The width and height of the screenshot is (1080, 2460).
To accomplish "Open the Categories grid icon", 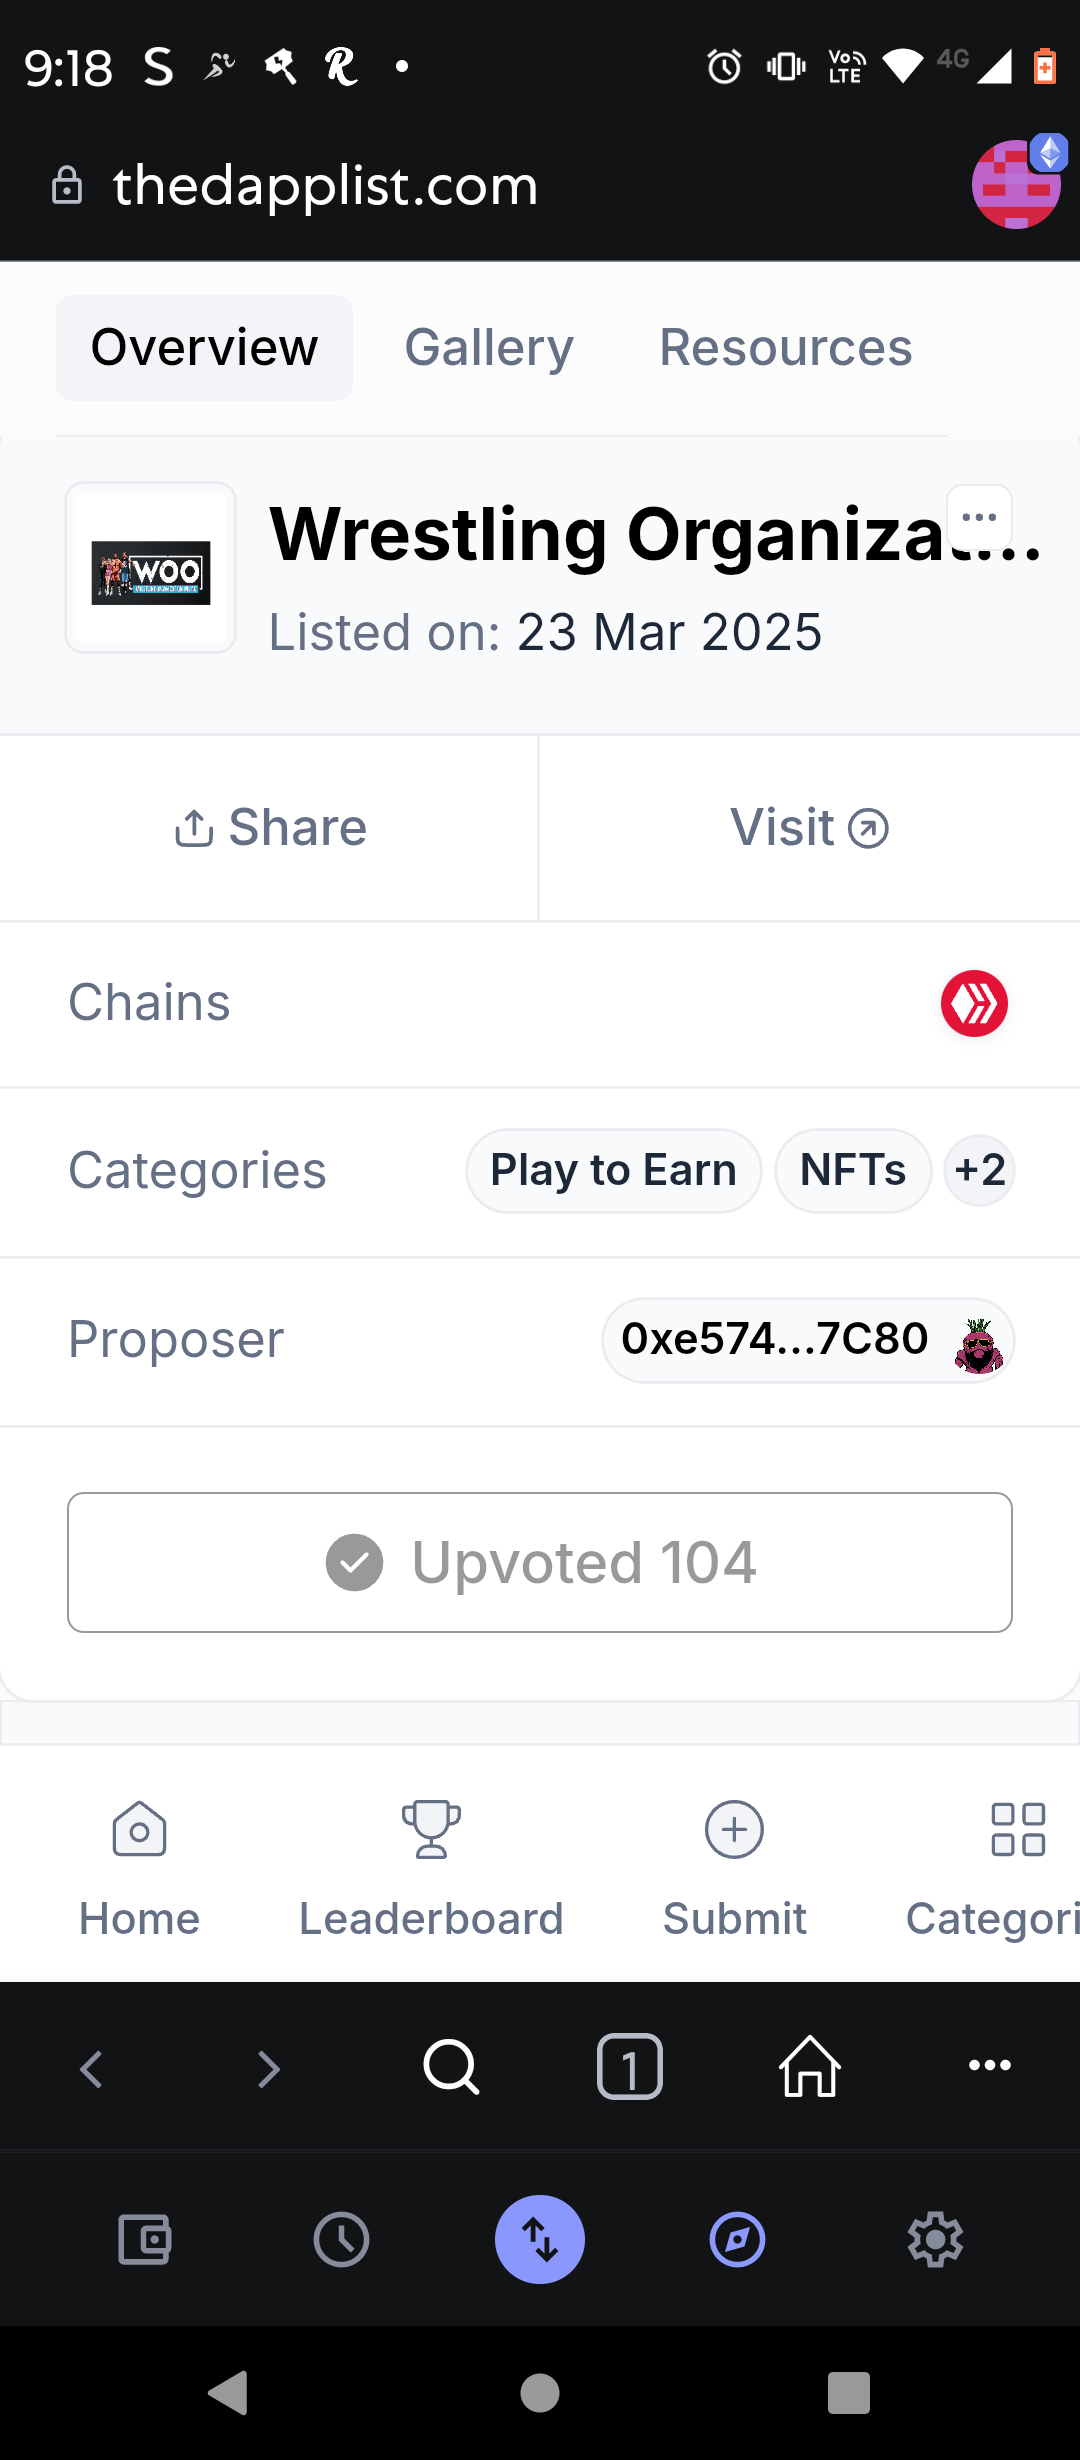I will pos(1018,1830).
